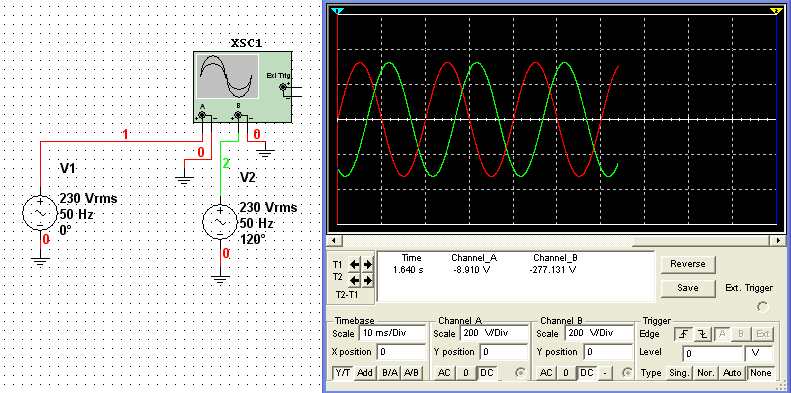The image size is (791, 393).
Task: Select falling edge trigger icon
Action: point(703,334)
